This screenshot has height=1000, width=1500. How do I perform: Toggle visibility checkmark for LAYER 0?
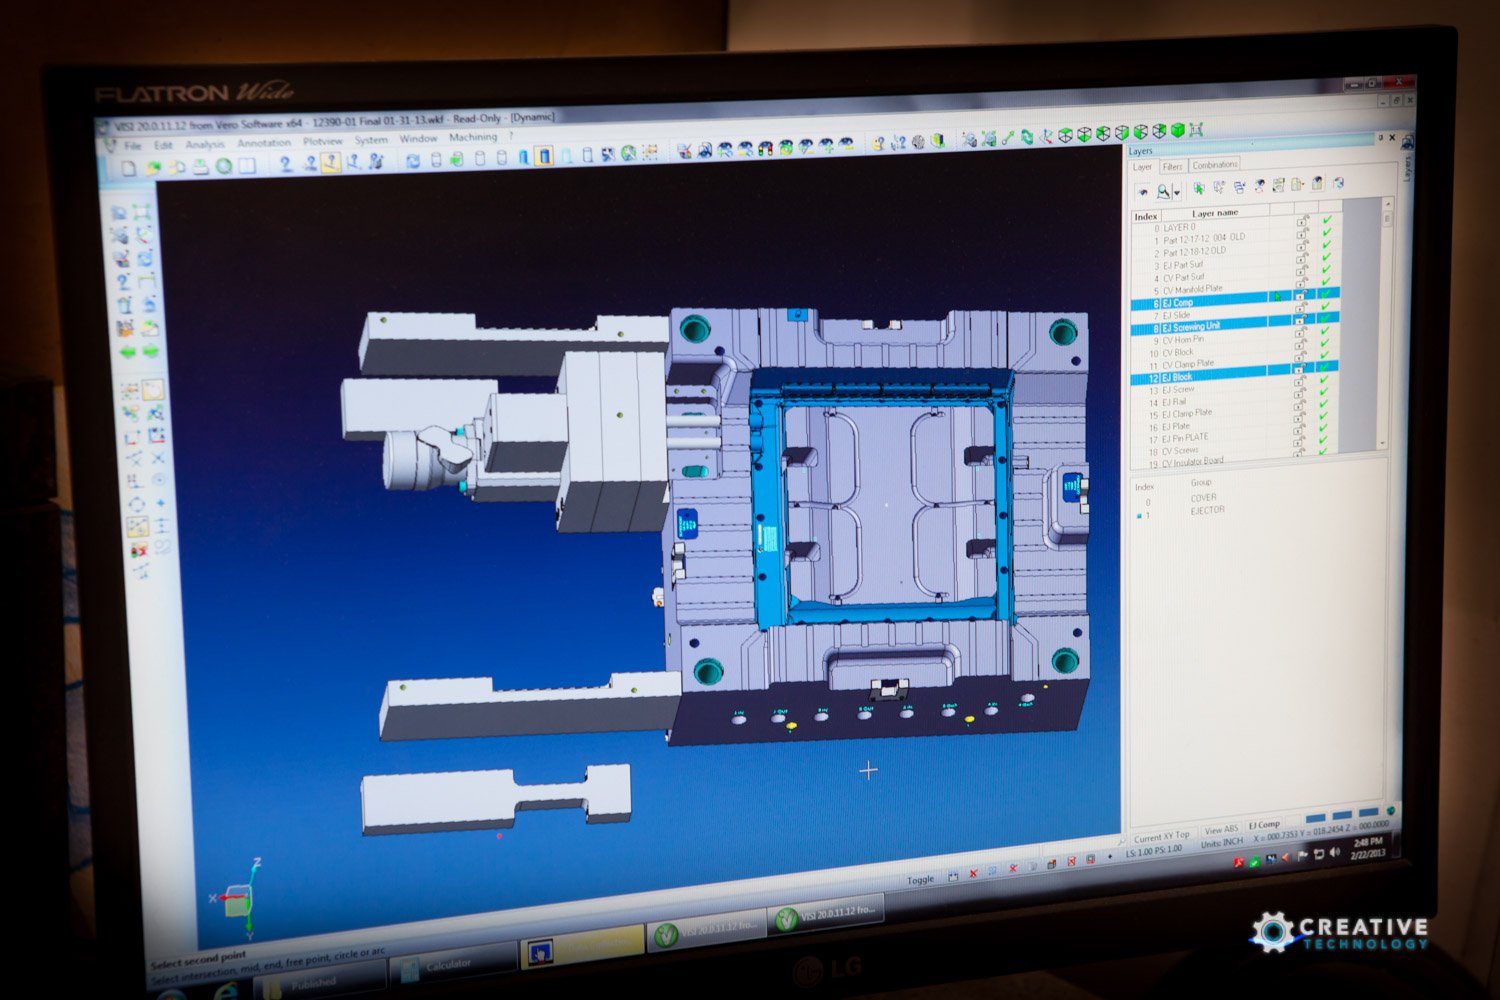1326,221
